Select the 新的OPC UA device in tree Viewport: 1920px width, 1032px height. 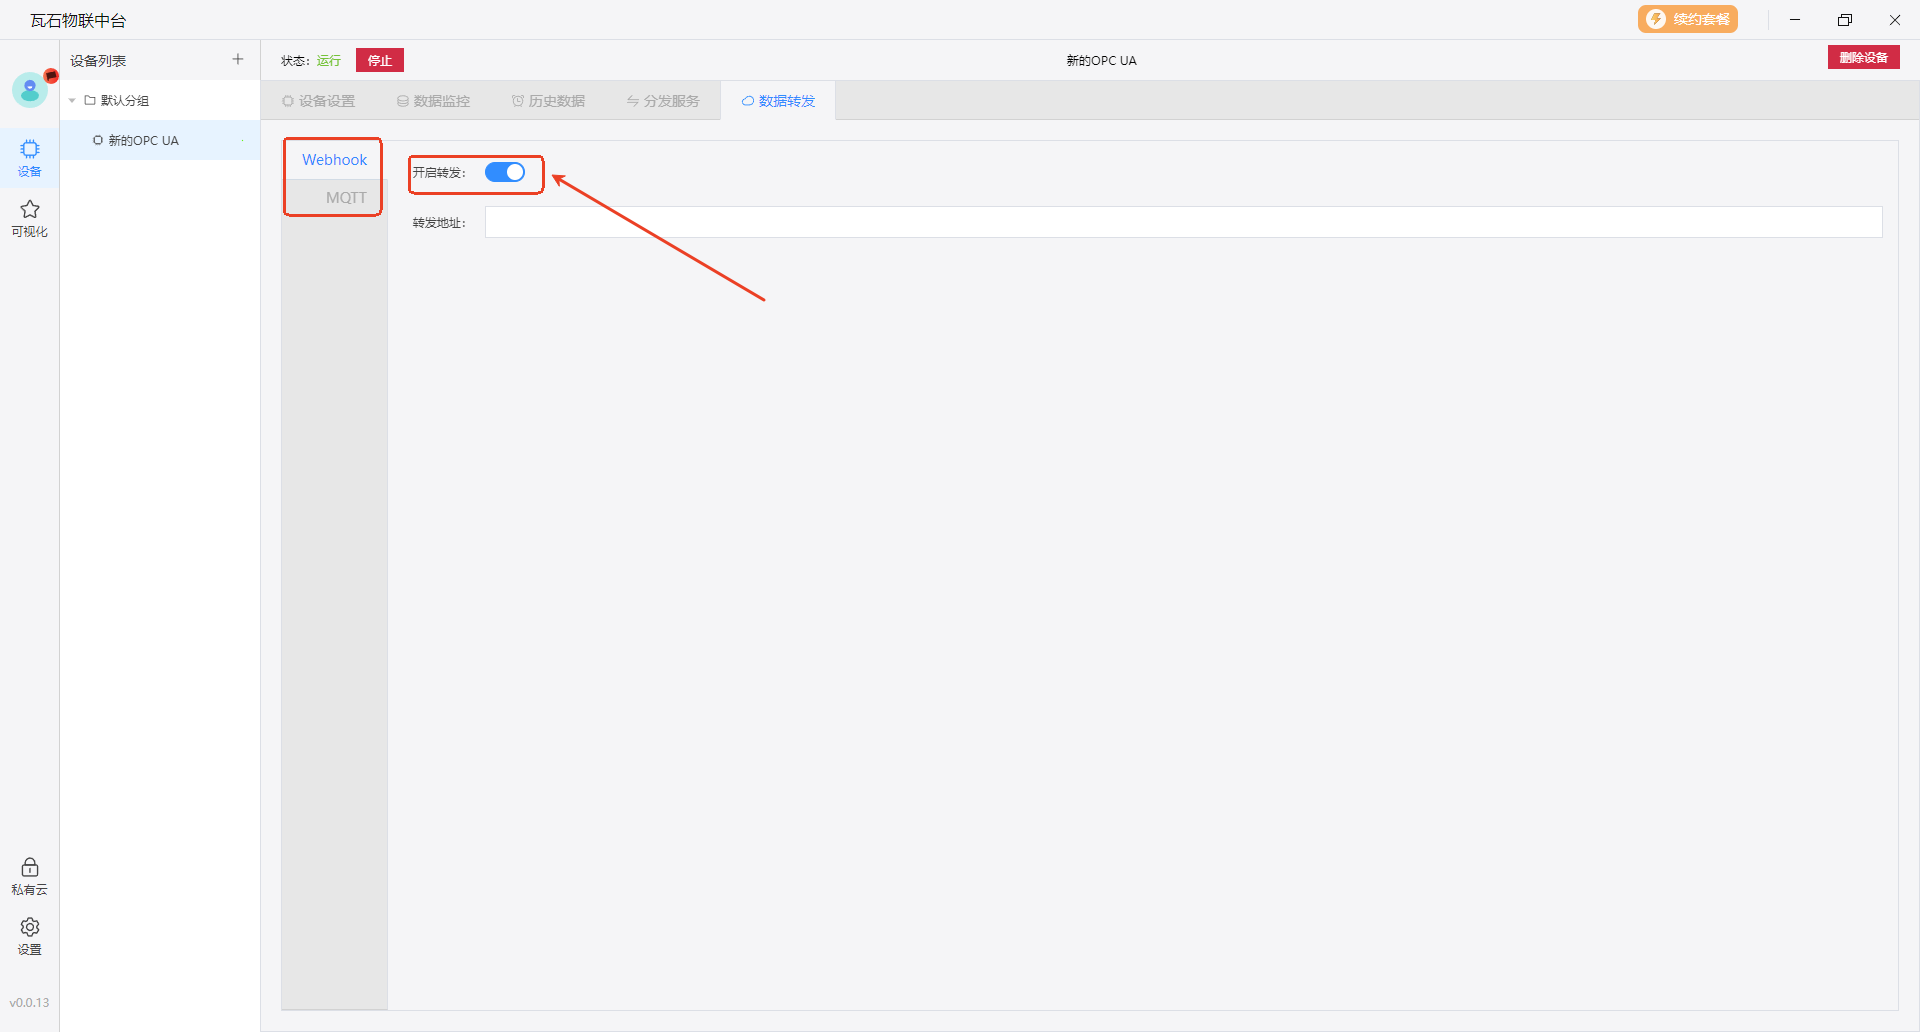[143, 141]
